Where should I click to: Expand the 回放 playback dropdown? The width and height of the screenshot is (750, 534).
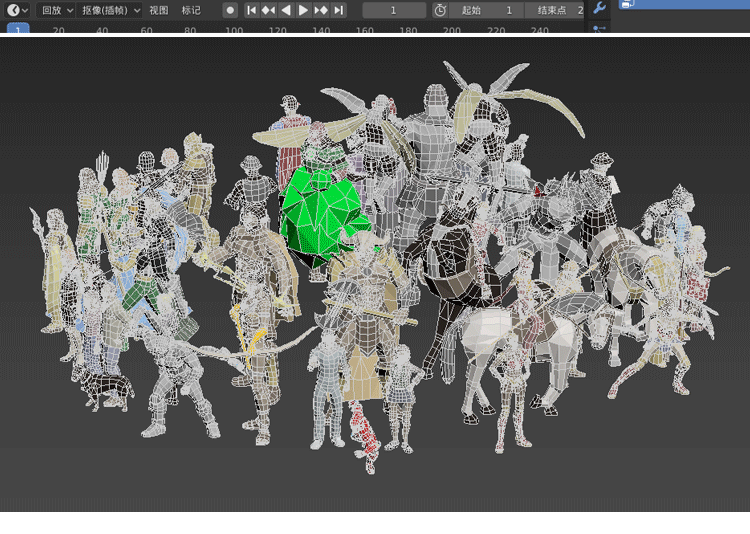coord(57,10)
